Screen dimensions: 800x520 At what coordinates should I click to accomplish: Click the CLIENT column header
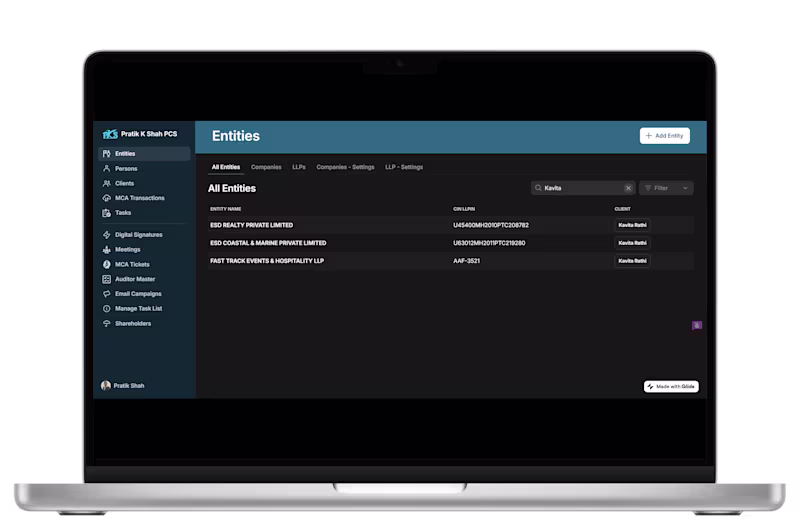coord(622,209)
